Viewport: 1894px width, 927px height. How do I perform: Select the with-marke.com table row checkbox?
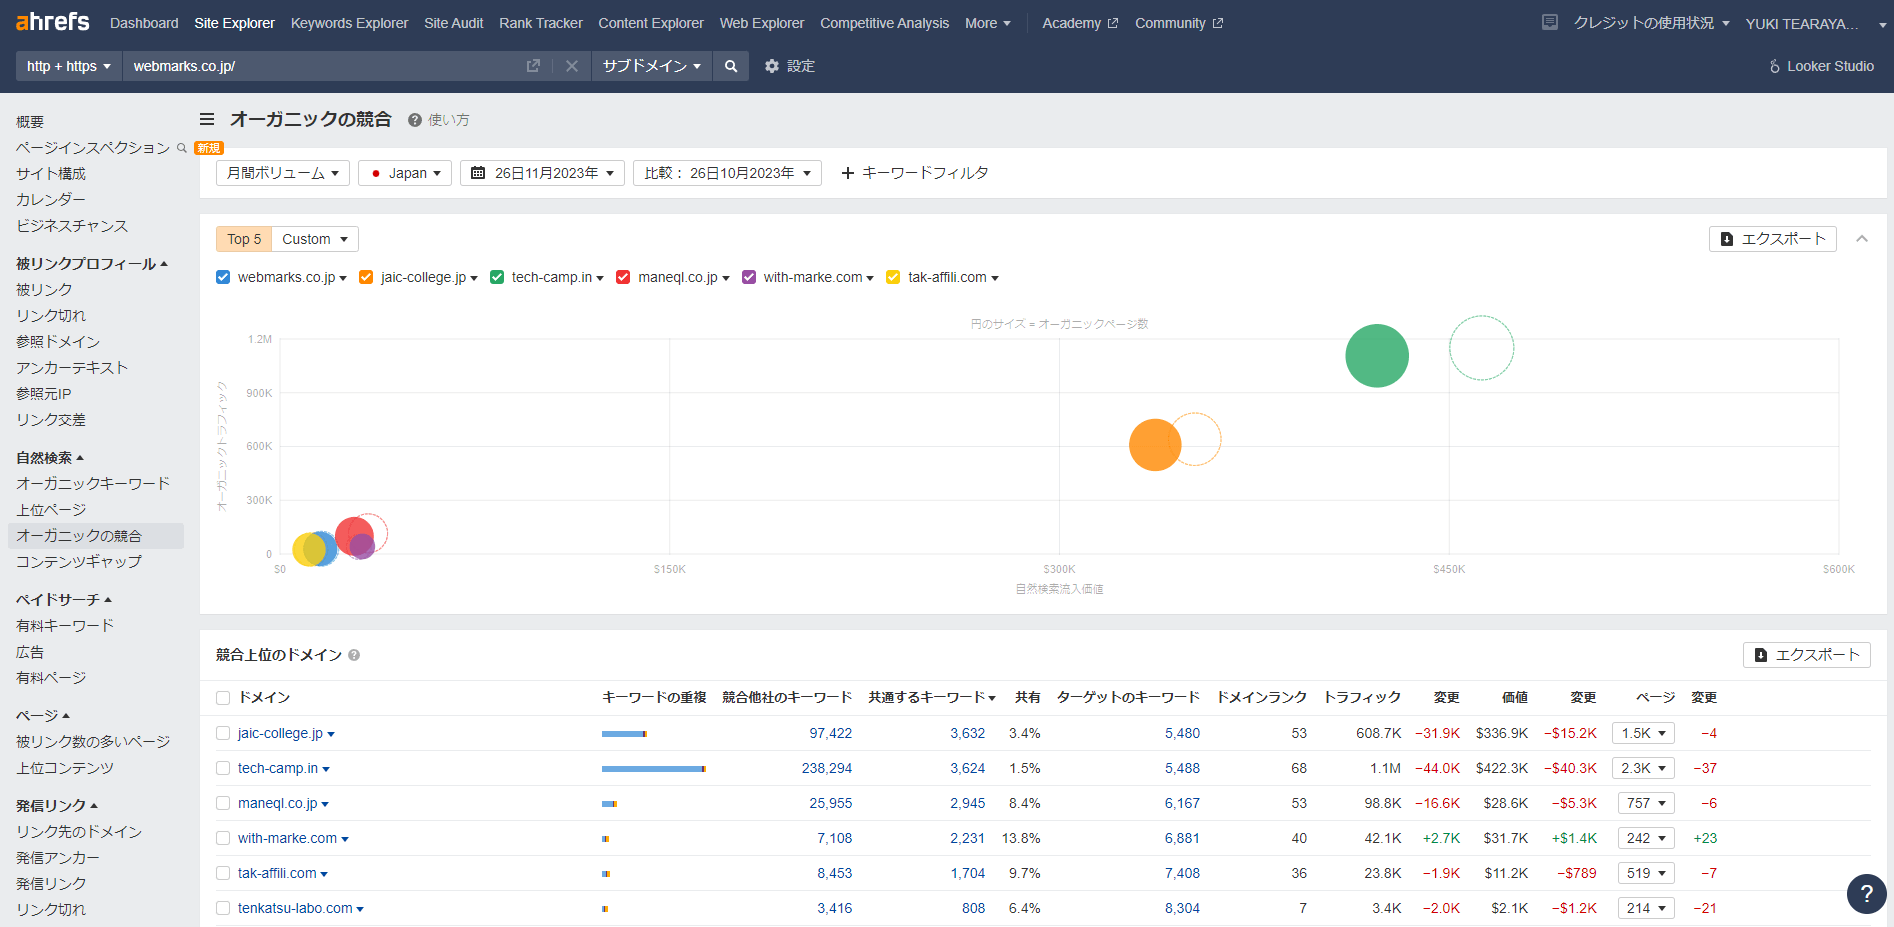(x=223, y=838)
